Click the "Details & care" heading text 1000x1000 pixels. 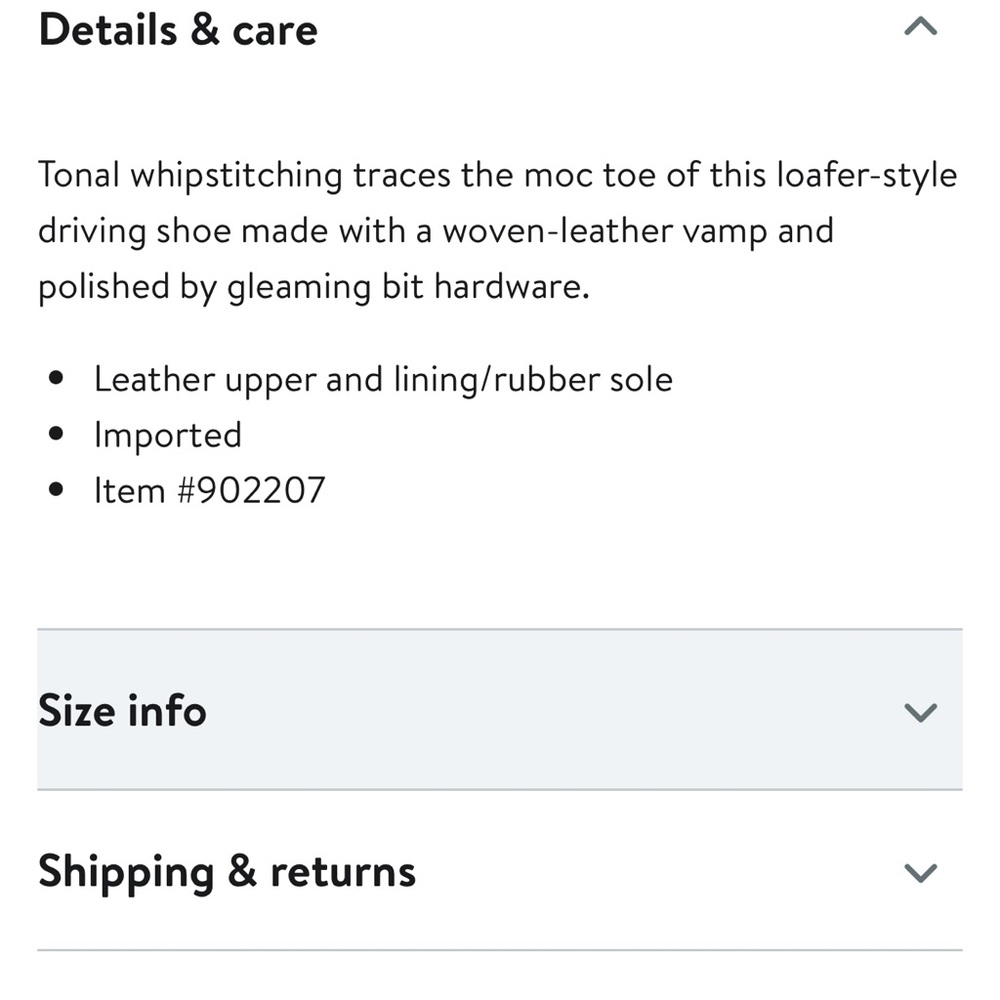178,30
